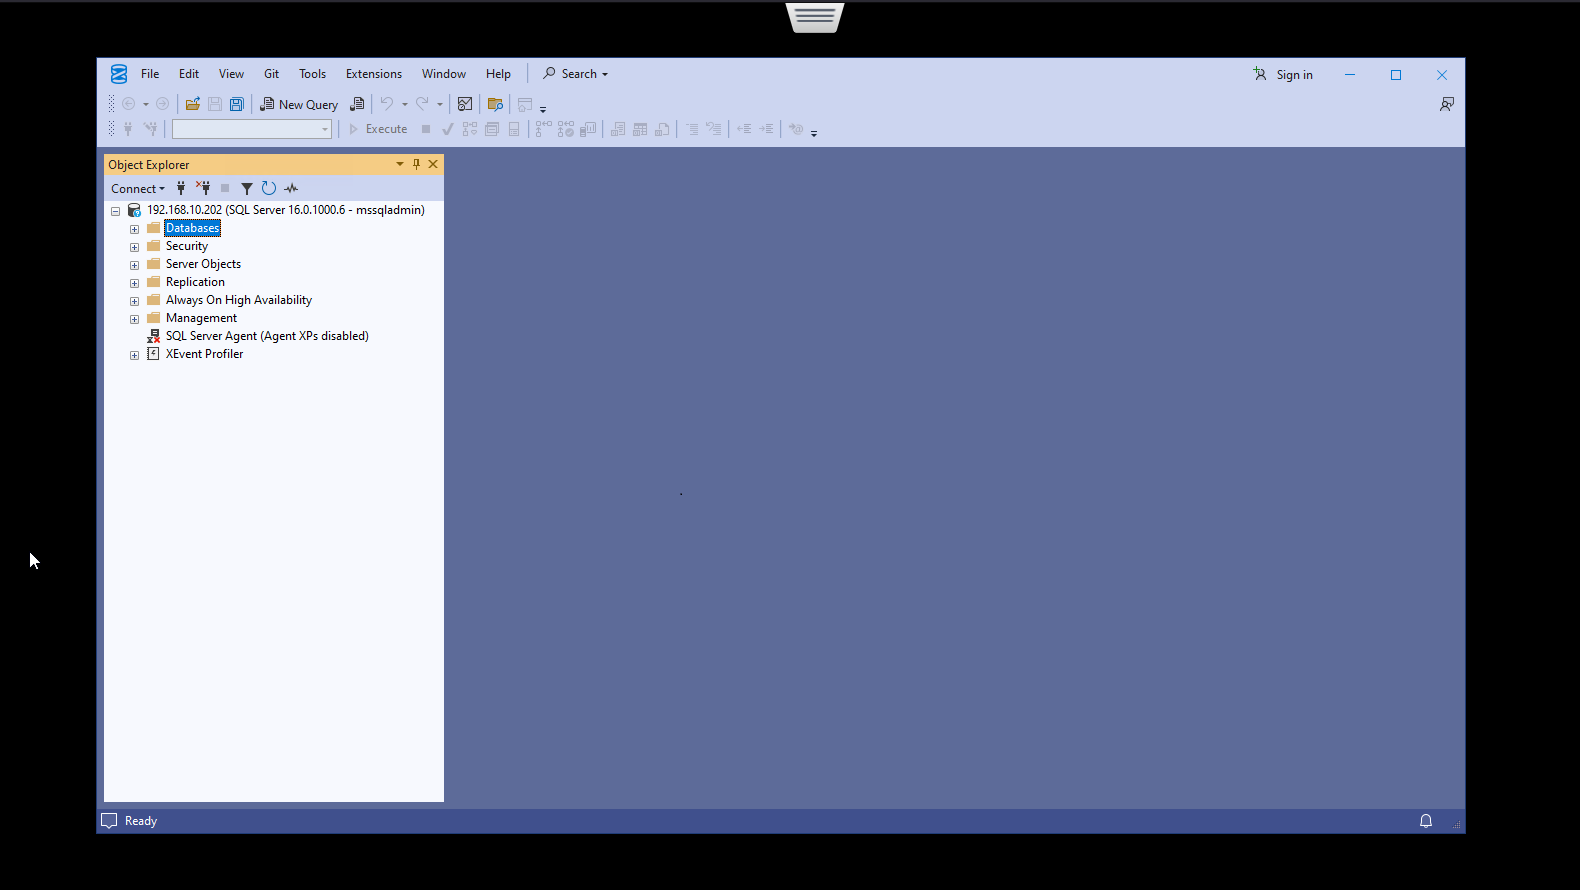Viewport: 1580px width, 890px height.
Task: Collapse the 192.168.10.202 server node
Action: (x=116, y=211)
